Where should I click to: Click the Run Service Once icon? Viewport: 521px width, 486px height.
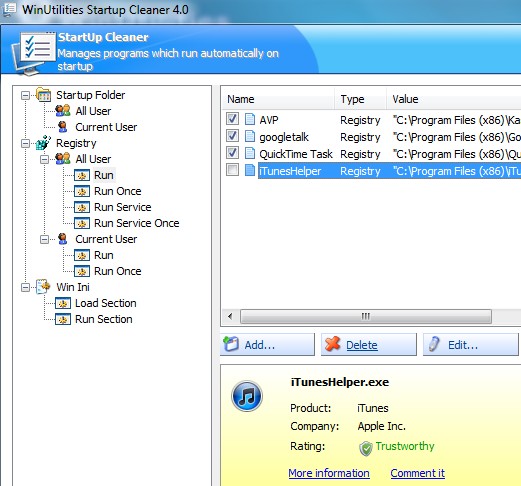click(x=82, y=223)
